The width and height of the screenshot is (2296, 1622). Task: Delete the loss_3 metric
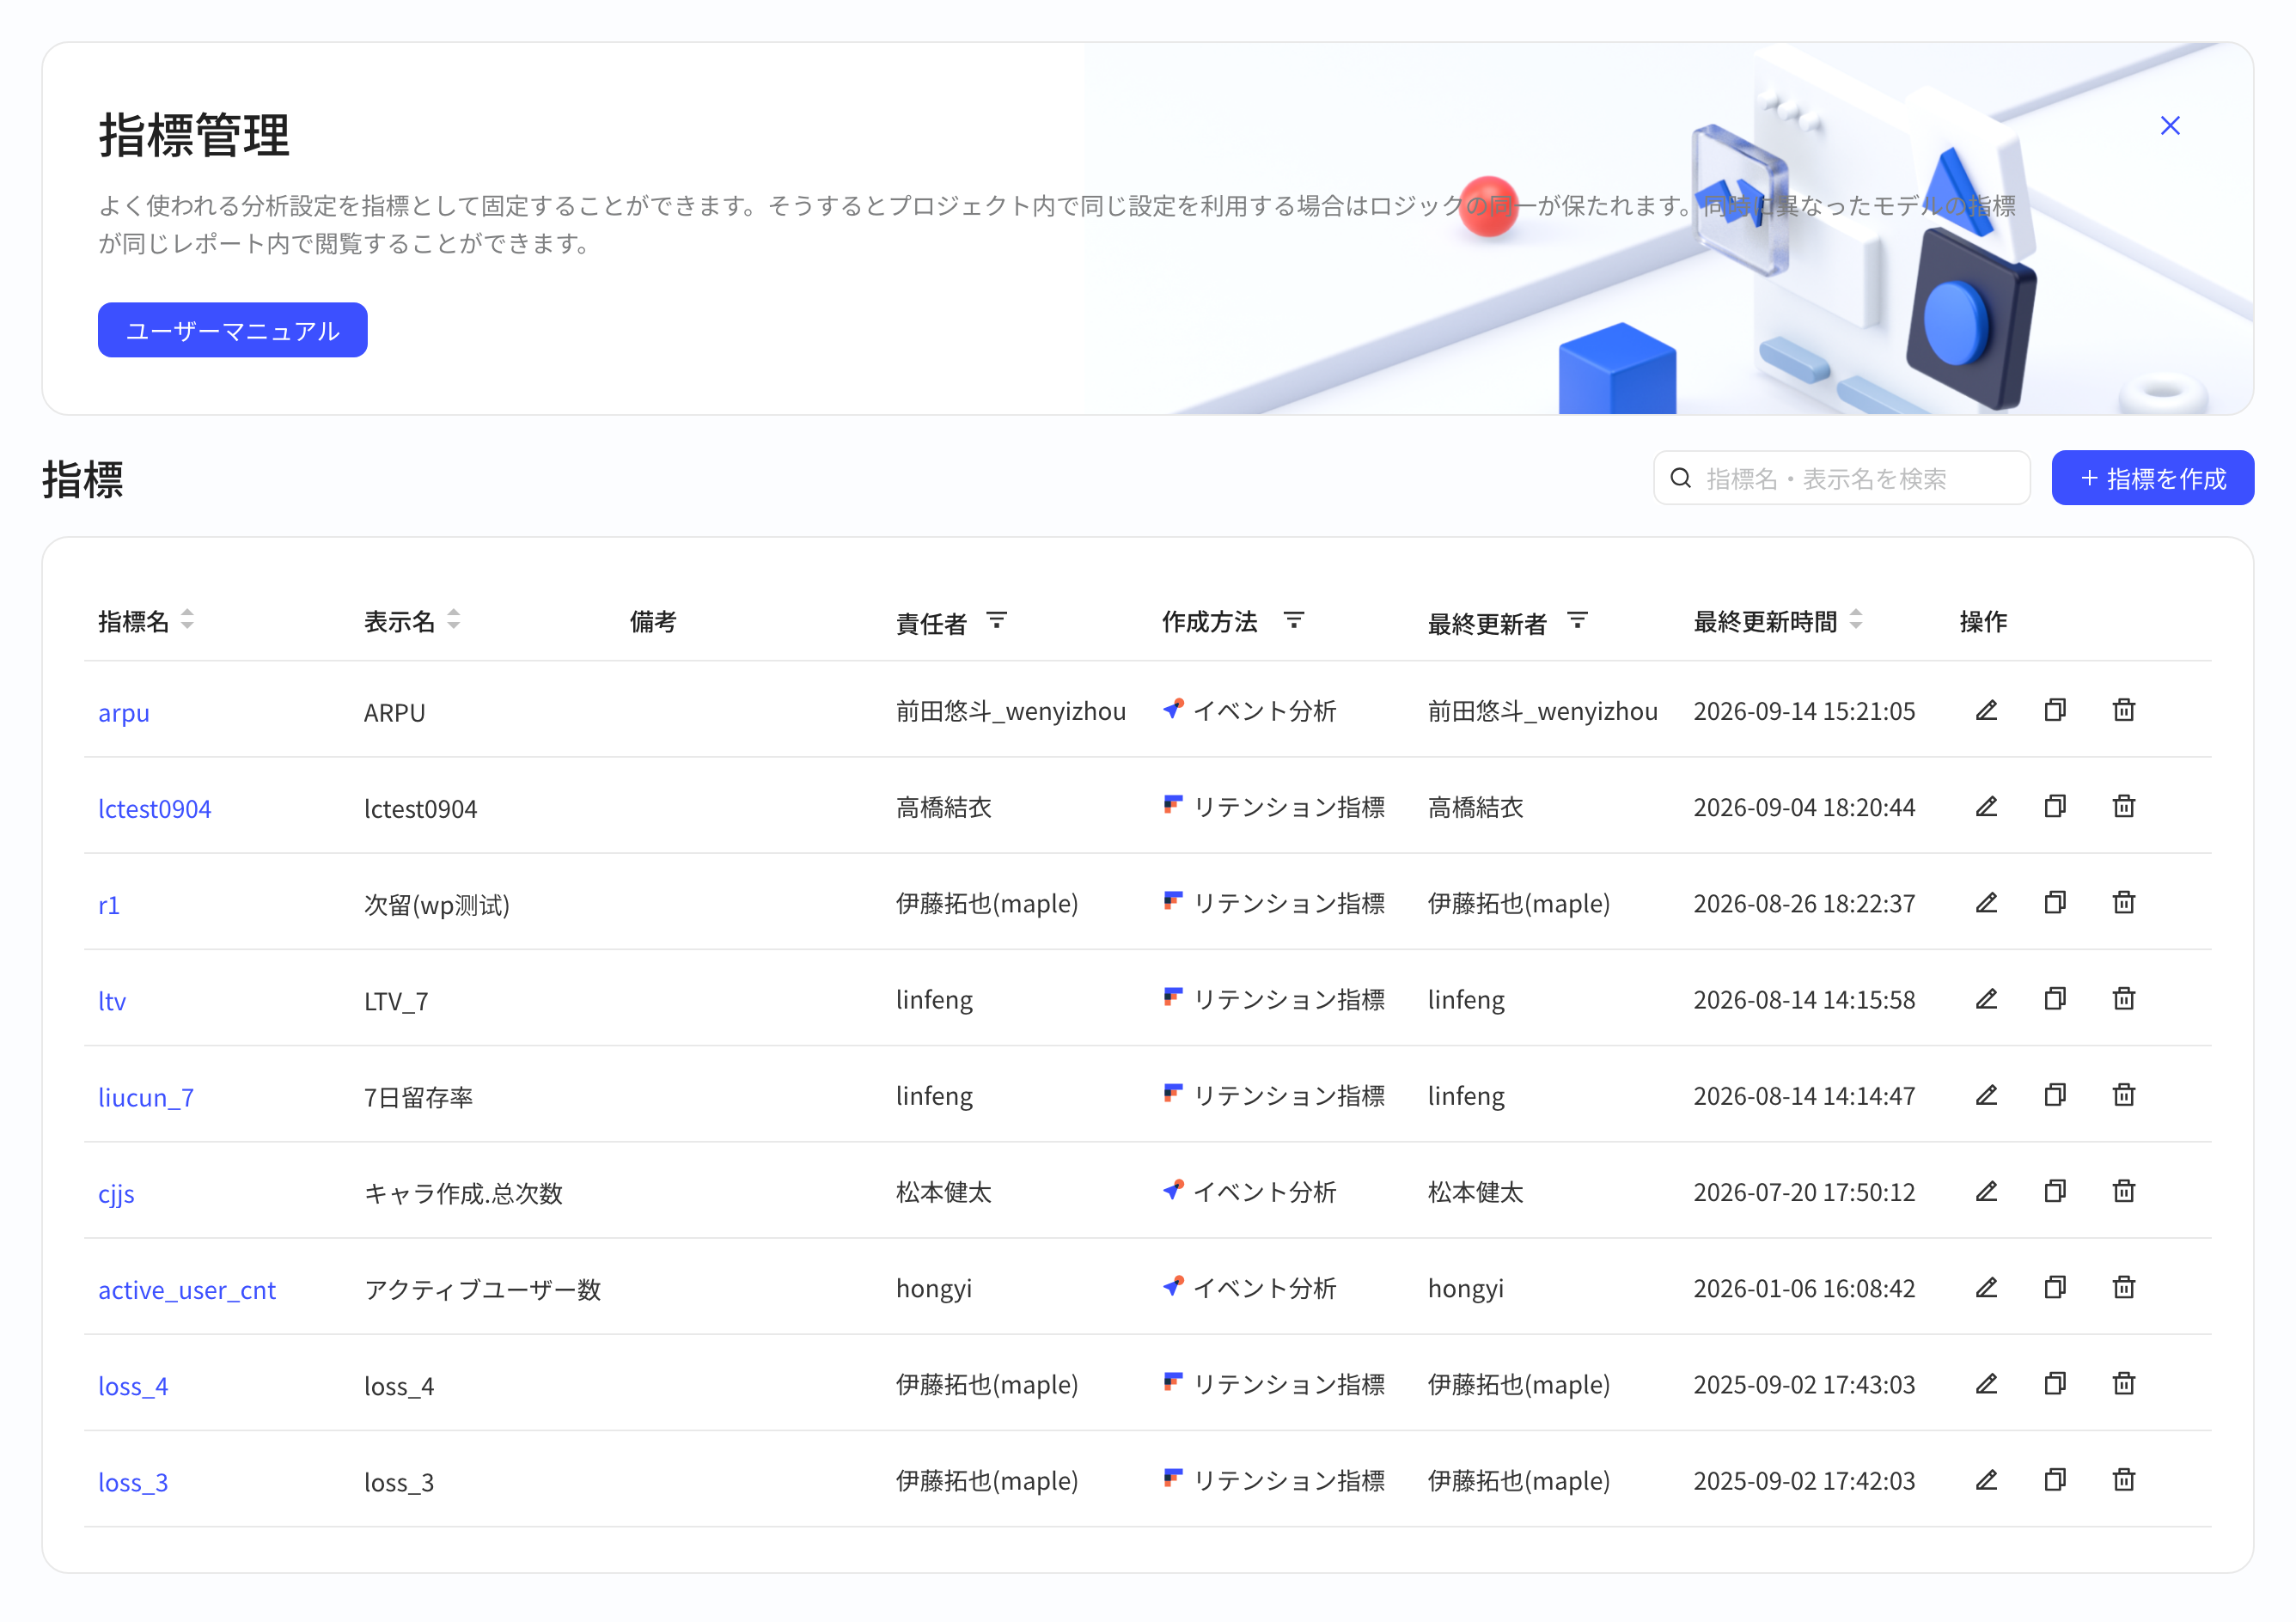click(x=2124, y=1479)
